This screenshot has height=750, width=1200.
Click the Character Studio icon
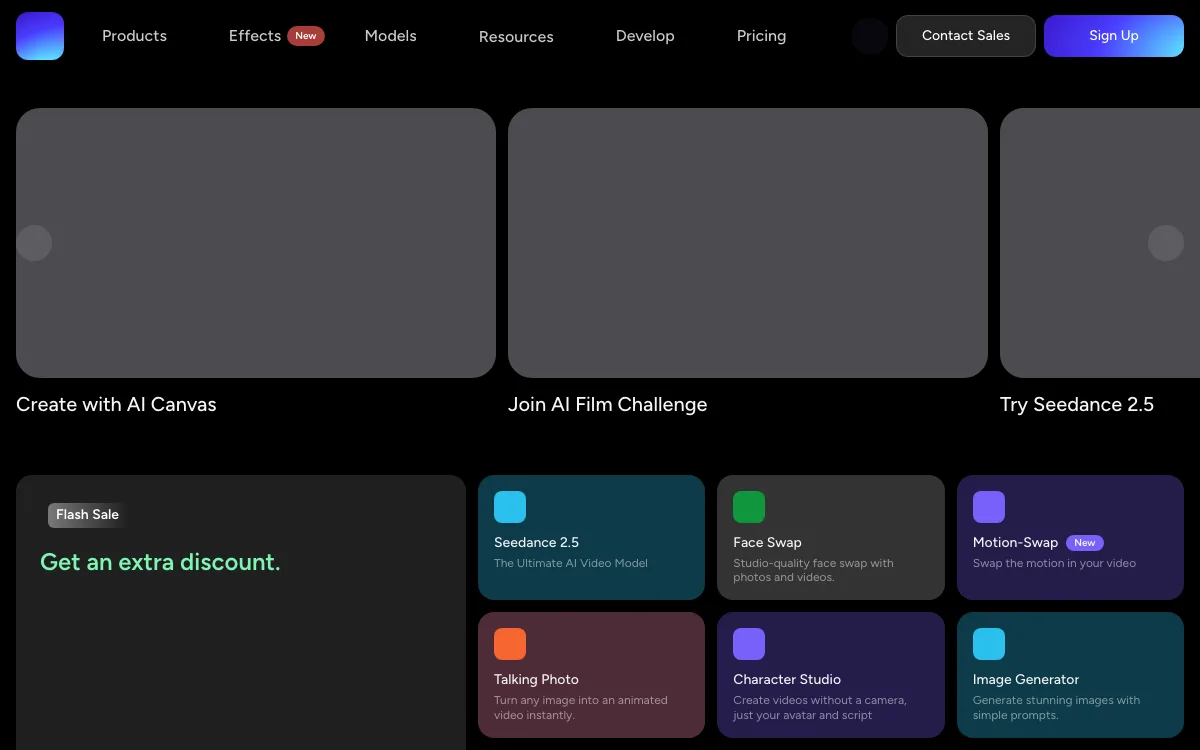click(x=749, y=644)
